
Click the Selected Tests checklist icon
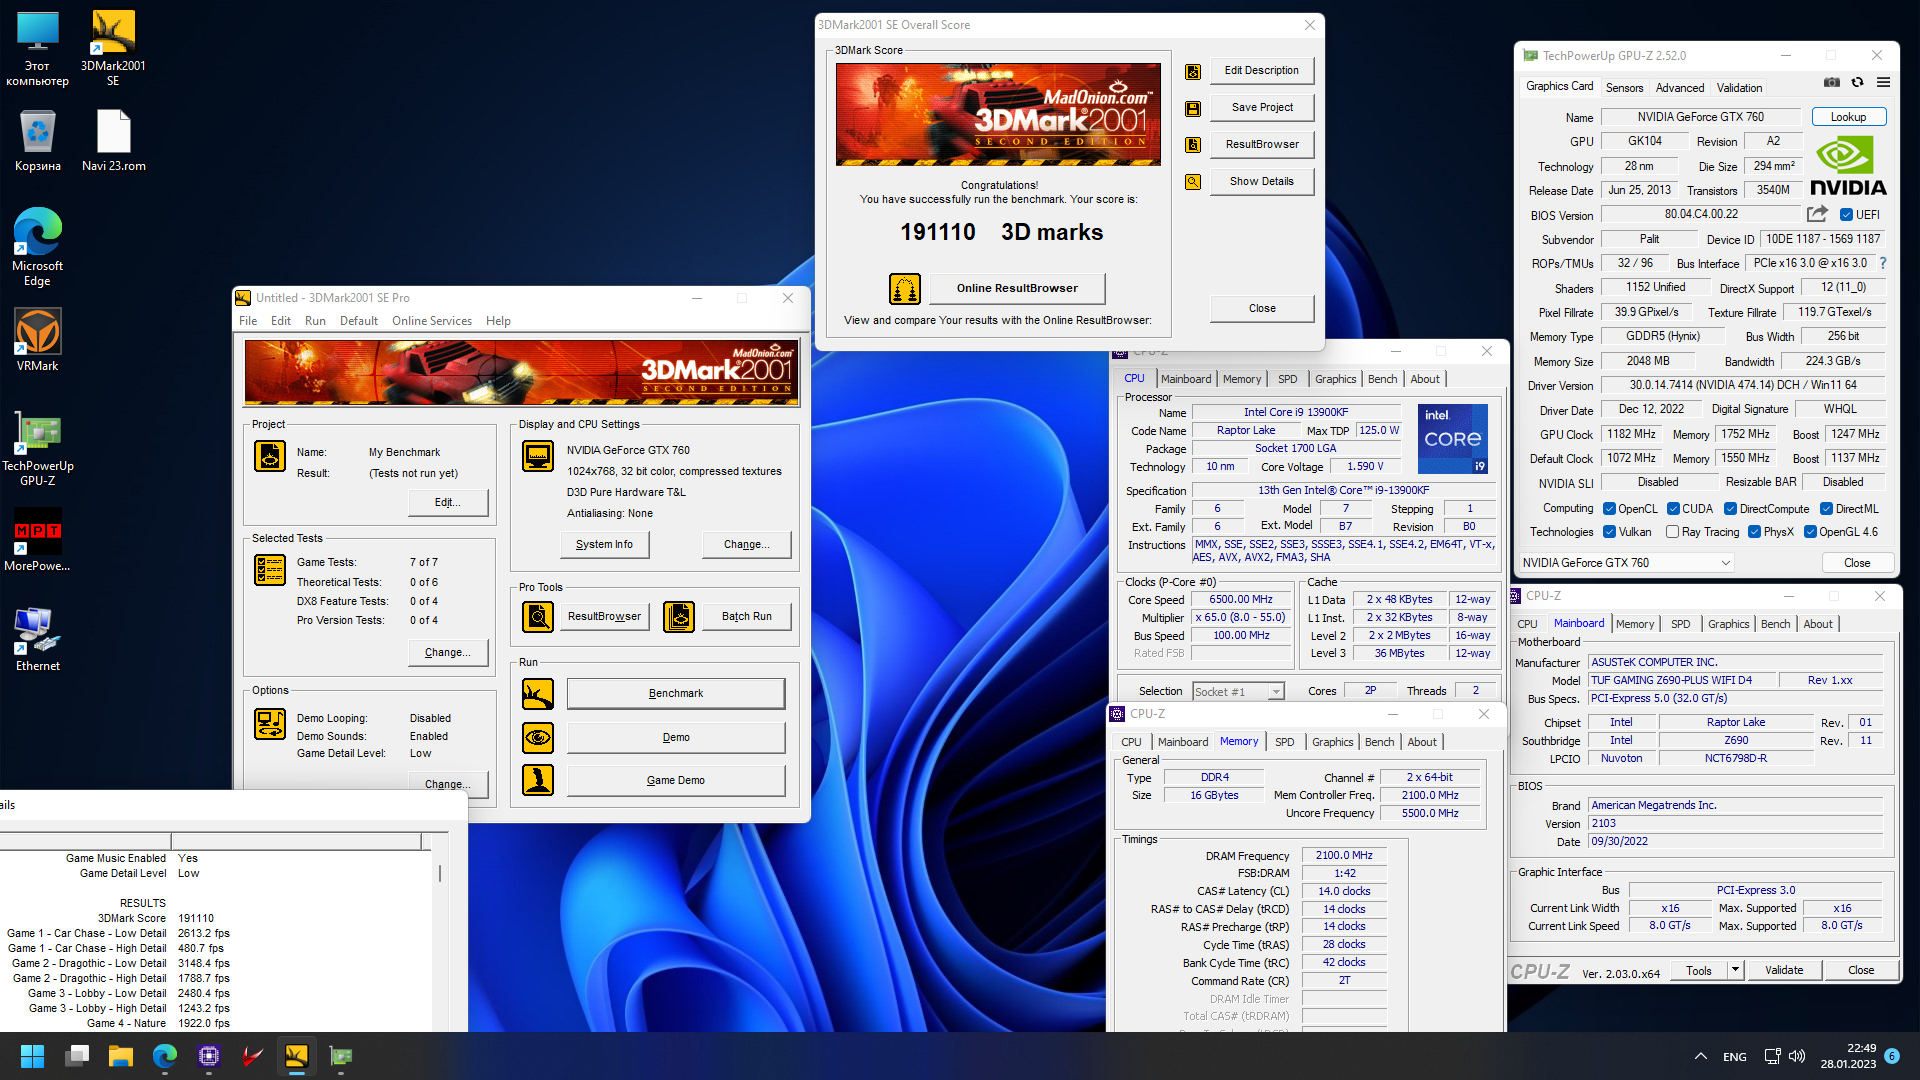coord(270,570)
